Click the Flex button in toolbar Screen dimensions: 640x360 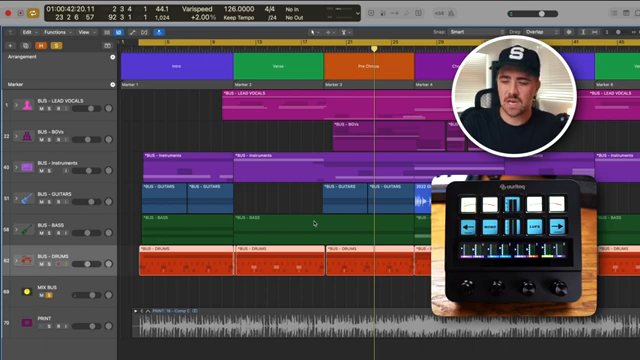[x=144, y=32]
